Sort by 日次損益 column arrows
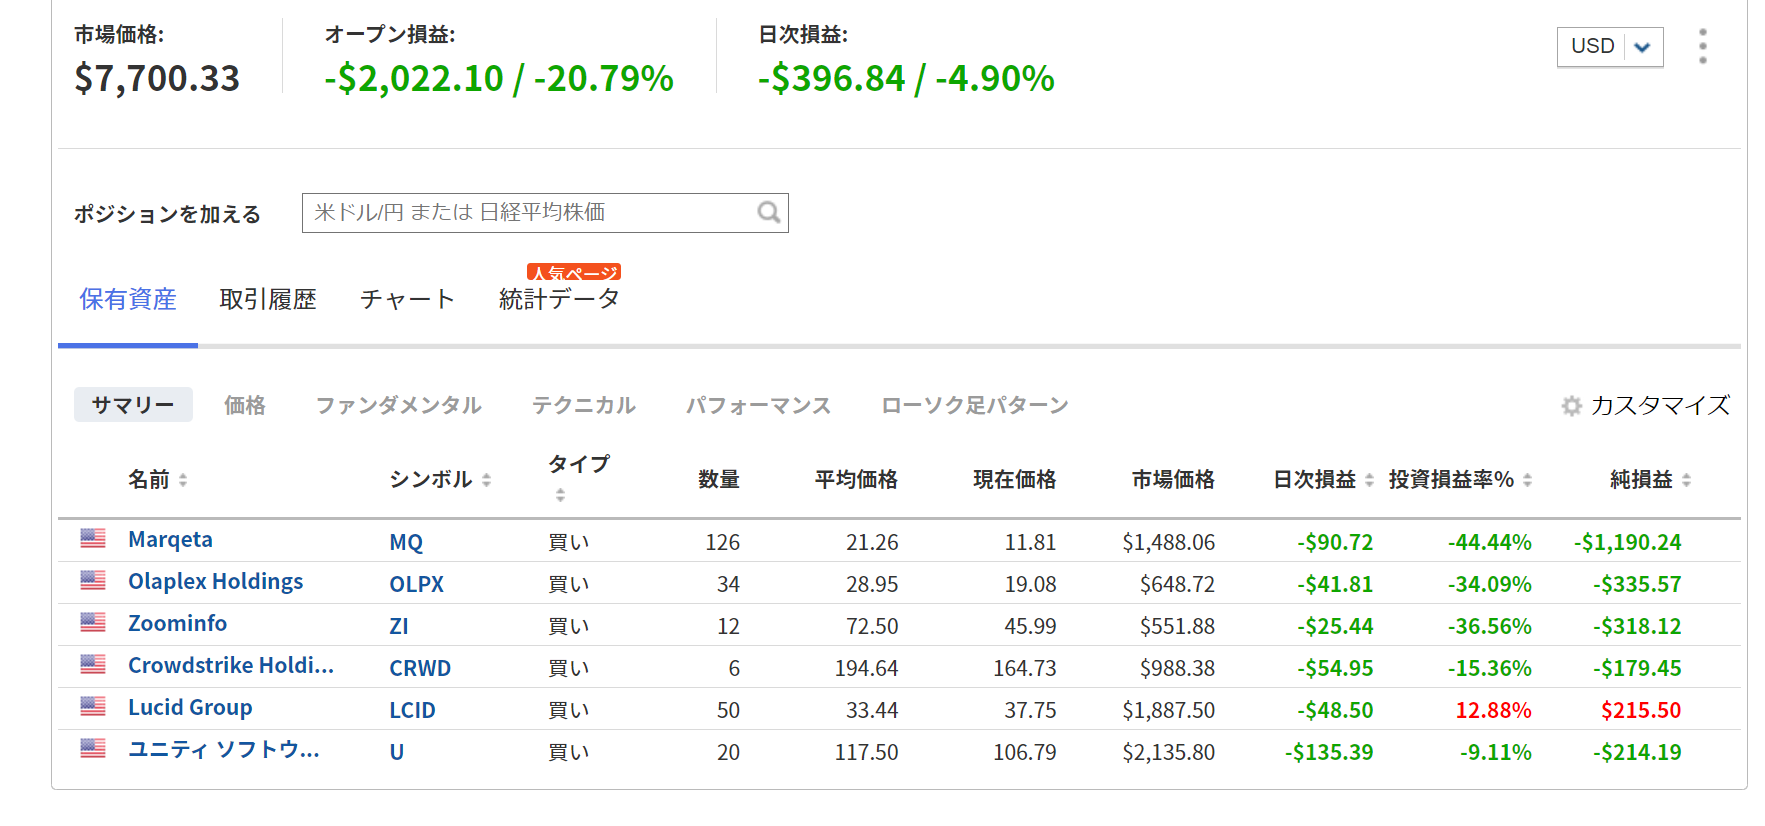 1369,480
